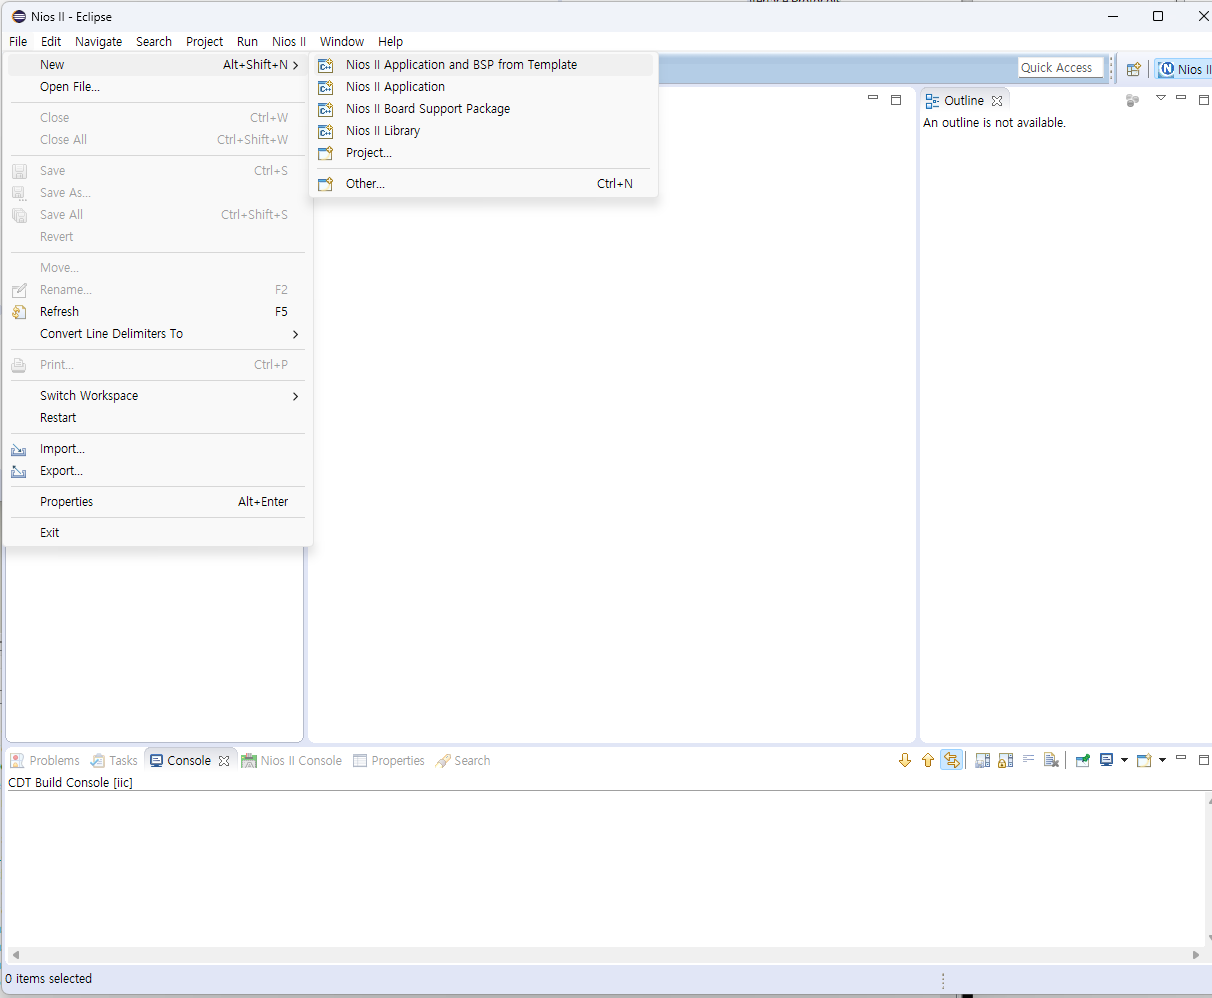This screenshot has width=1212, height=998.
Task: Expand Switch Workspace submenu
Action: (157, 396)
